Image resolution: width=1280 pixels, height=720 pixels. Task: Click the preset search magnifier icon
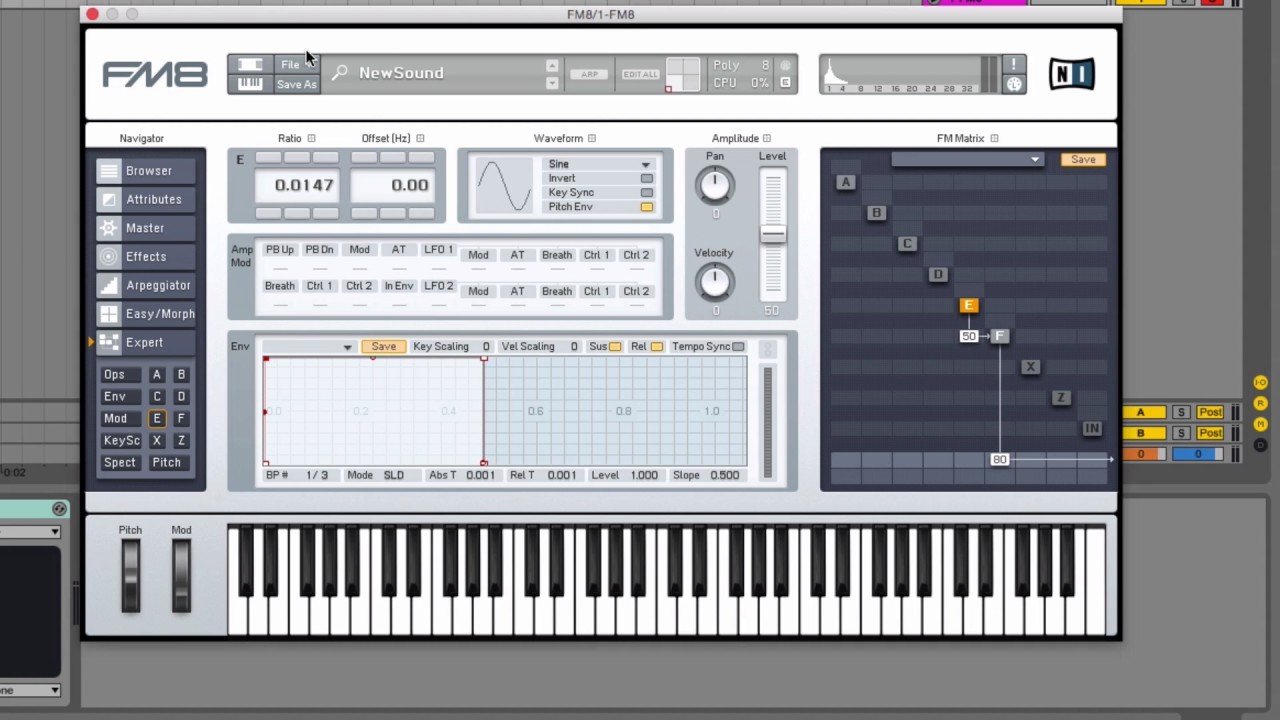[x=340, y=73]
